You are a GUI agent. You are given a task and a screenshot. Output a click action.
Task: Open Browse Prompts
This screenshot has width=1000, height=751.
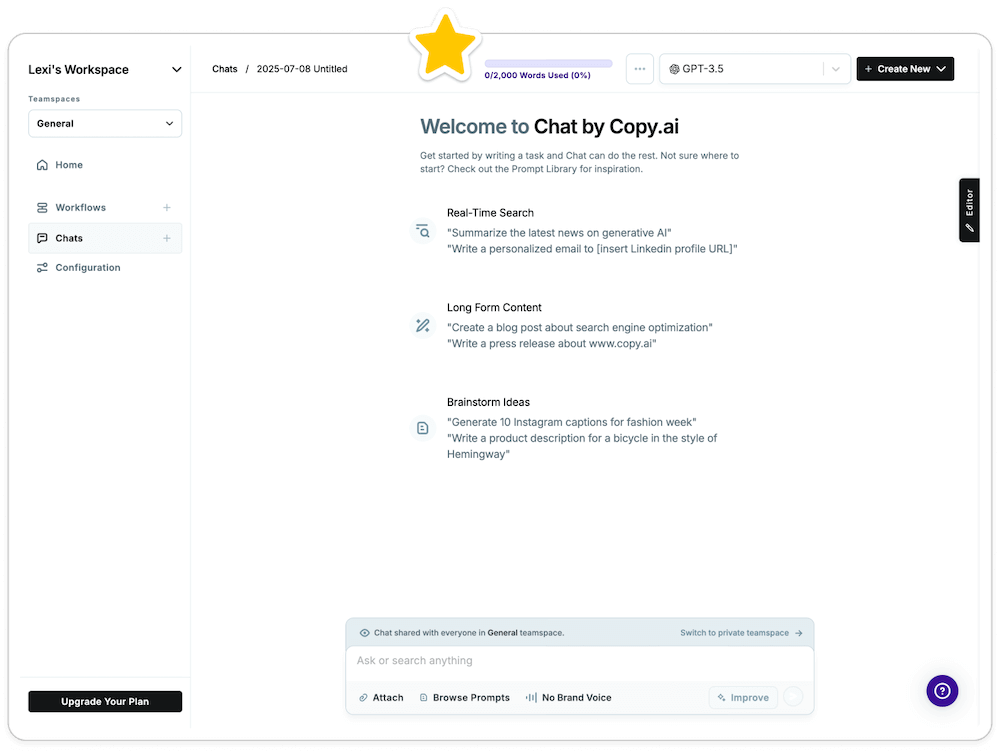pos(471,698)
